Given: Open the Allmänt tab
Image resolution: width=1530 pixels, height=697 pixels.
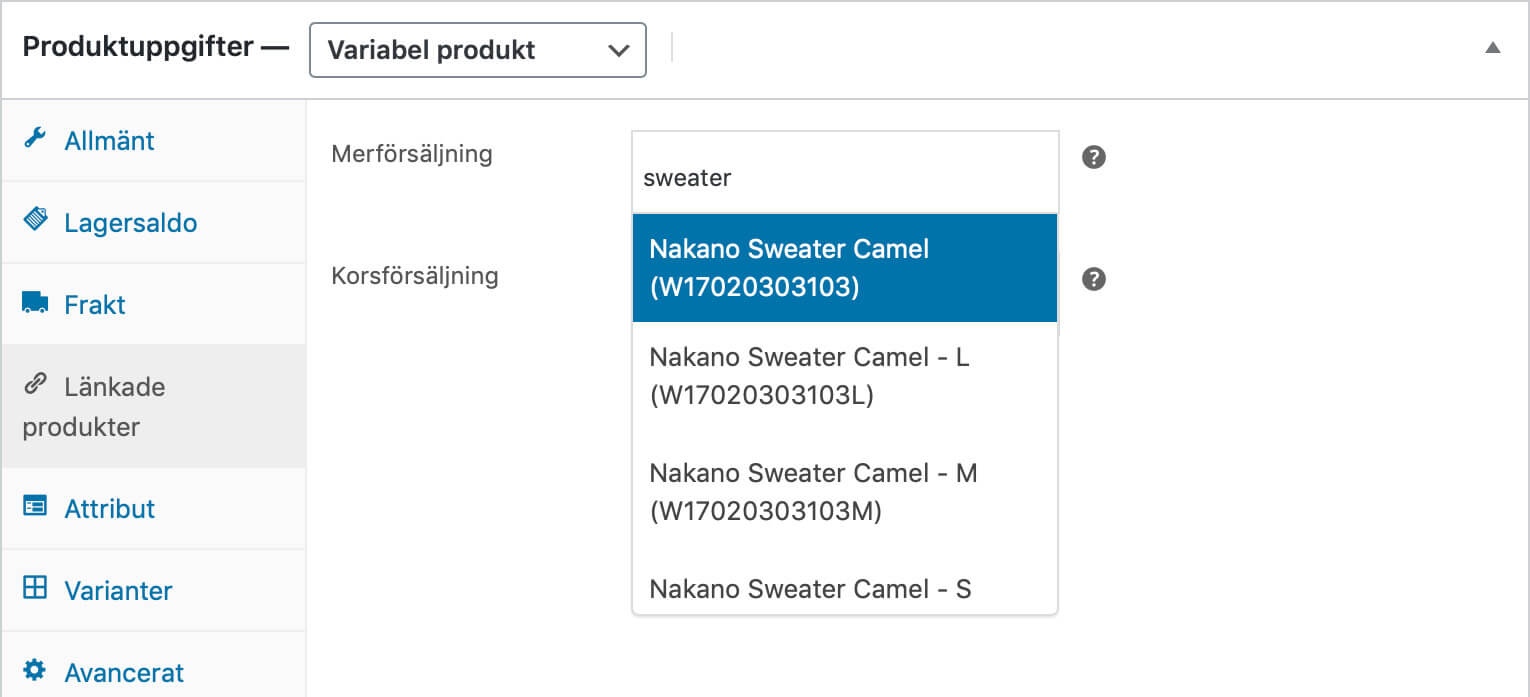Looking at the screenshot, I should tap(110, 141).
